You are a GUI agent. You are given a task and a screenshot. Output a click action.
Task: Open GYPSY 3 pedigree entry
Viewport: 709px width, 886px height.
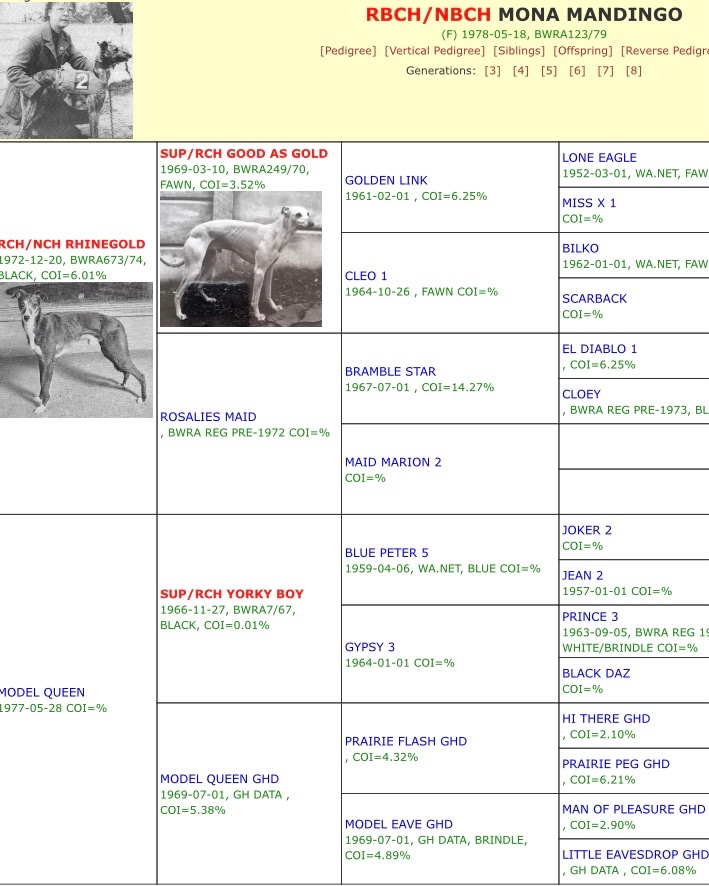point(369,647)
